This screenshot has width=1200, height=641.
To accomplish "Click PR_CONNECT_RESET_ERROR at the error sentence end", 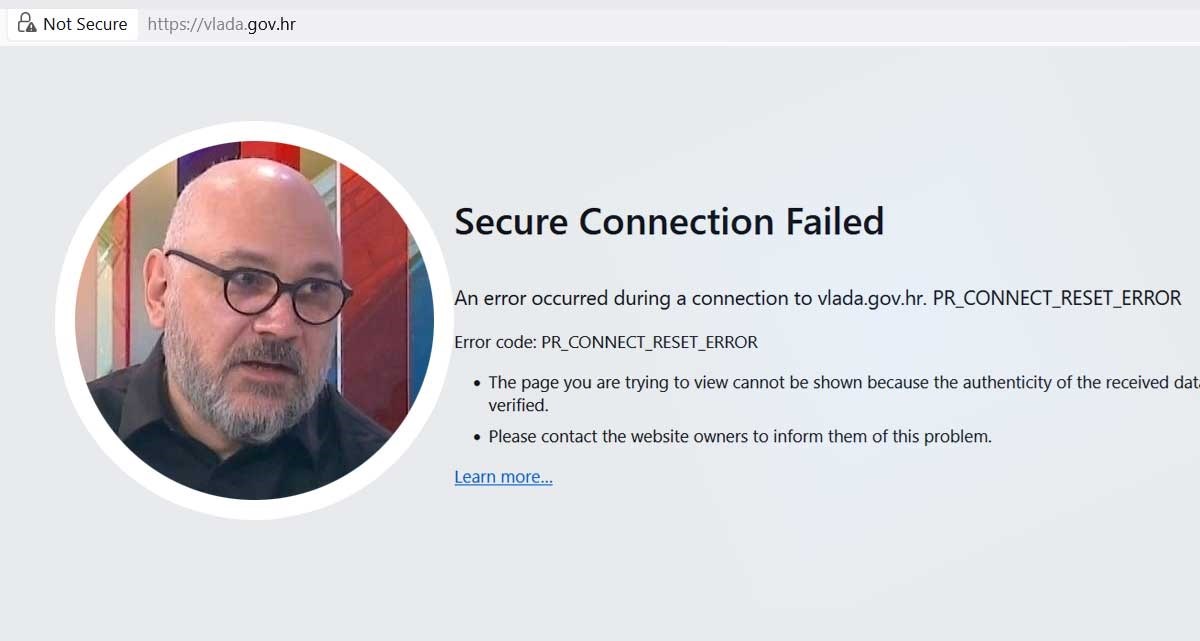I will coord(1057,298).
